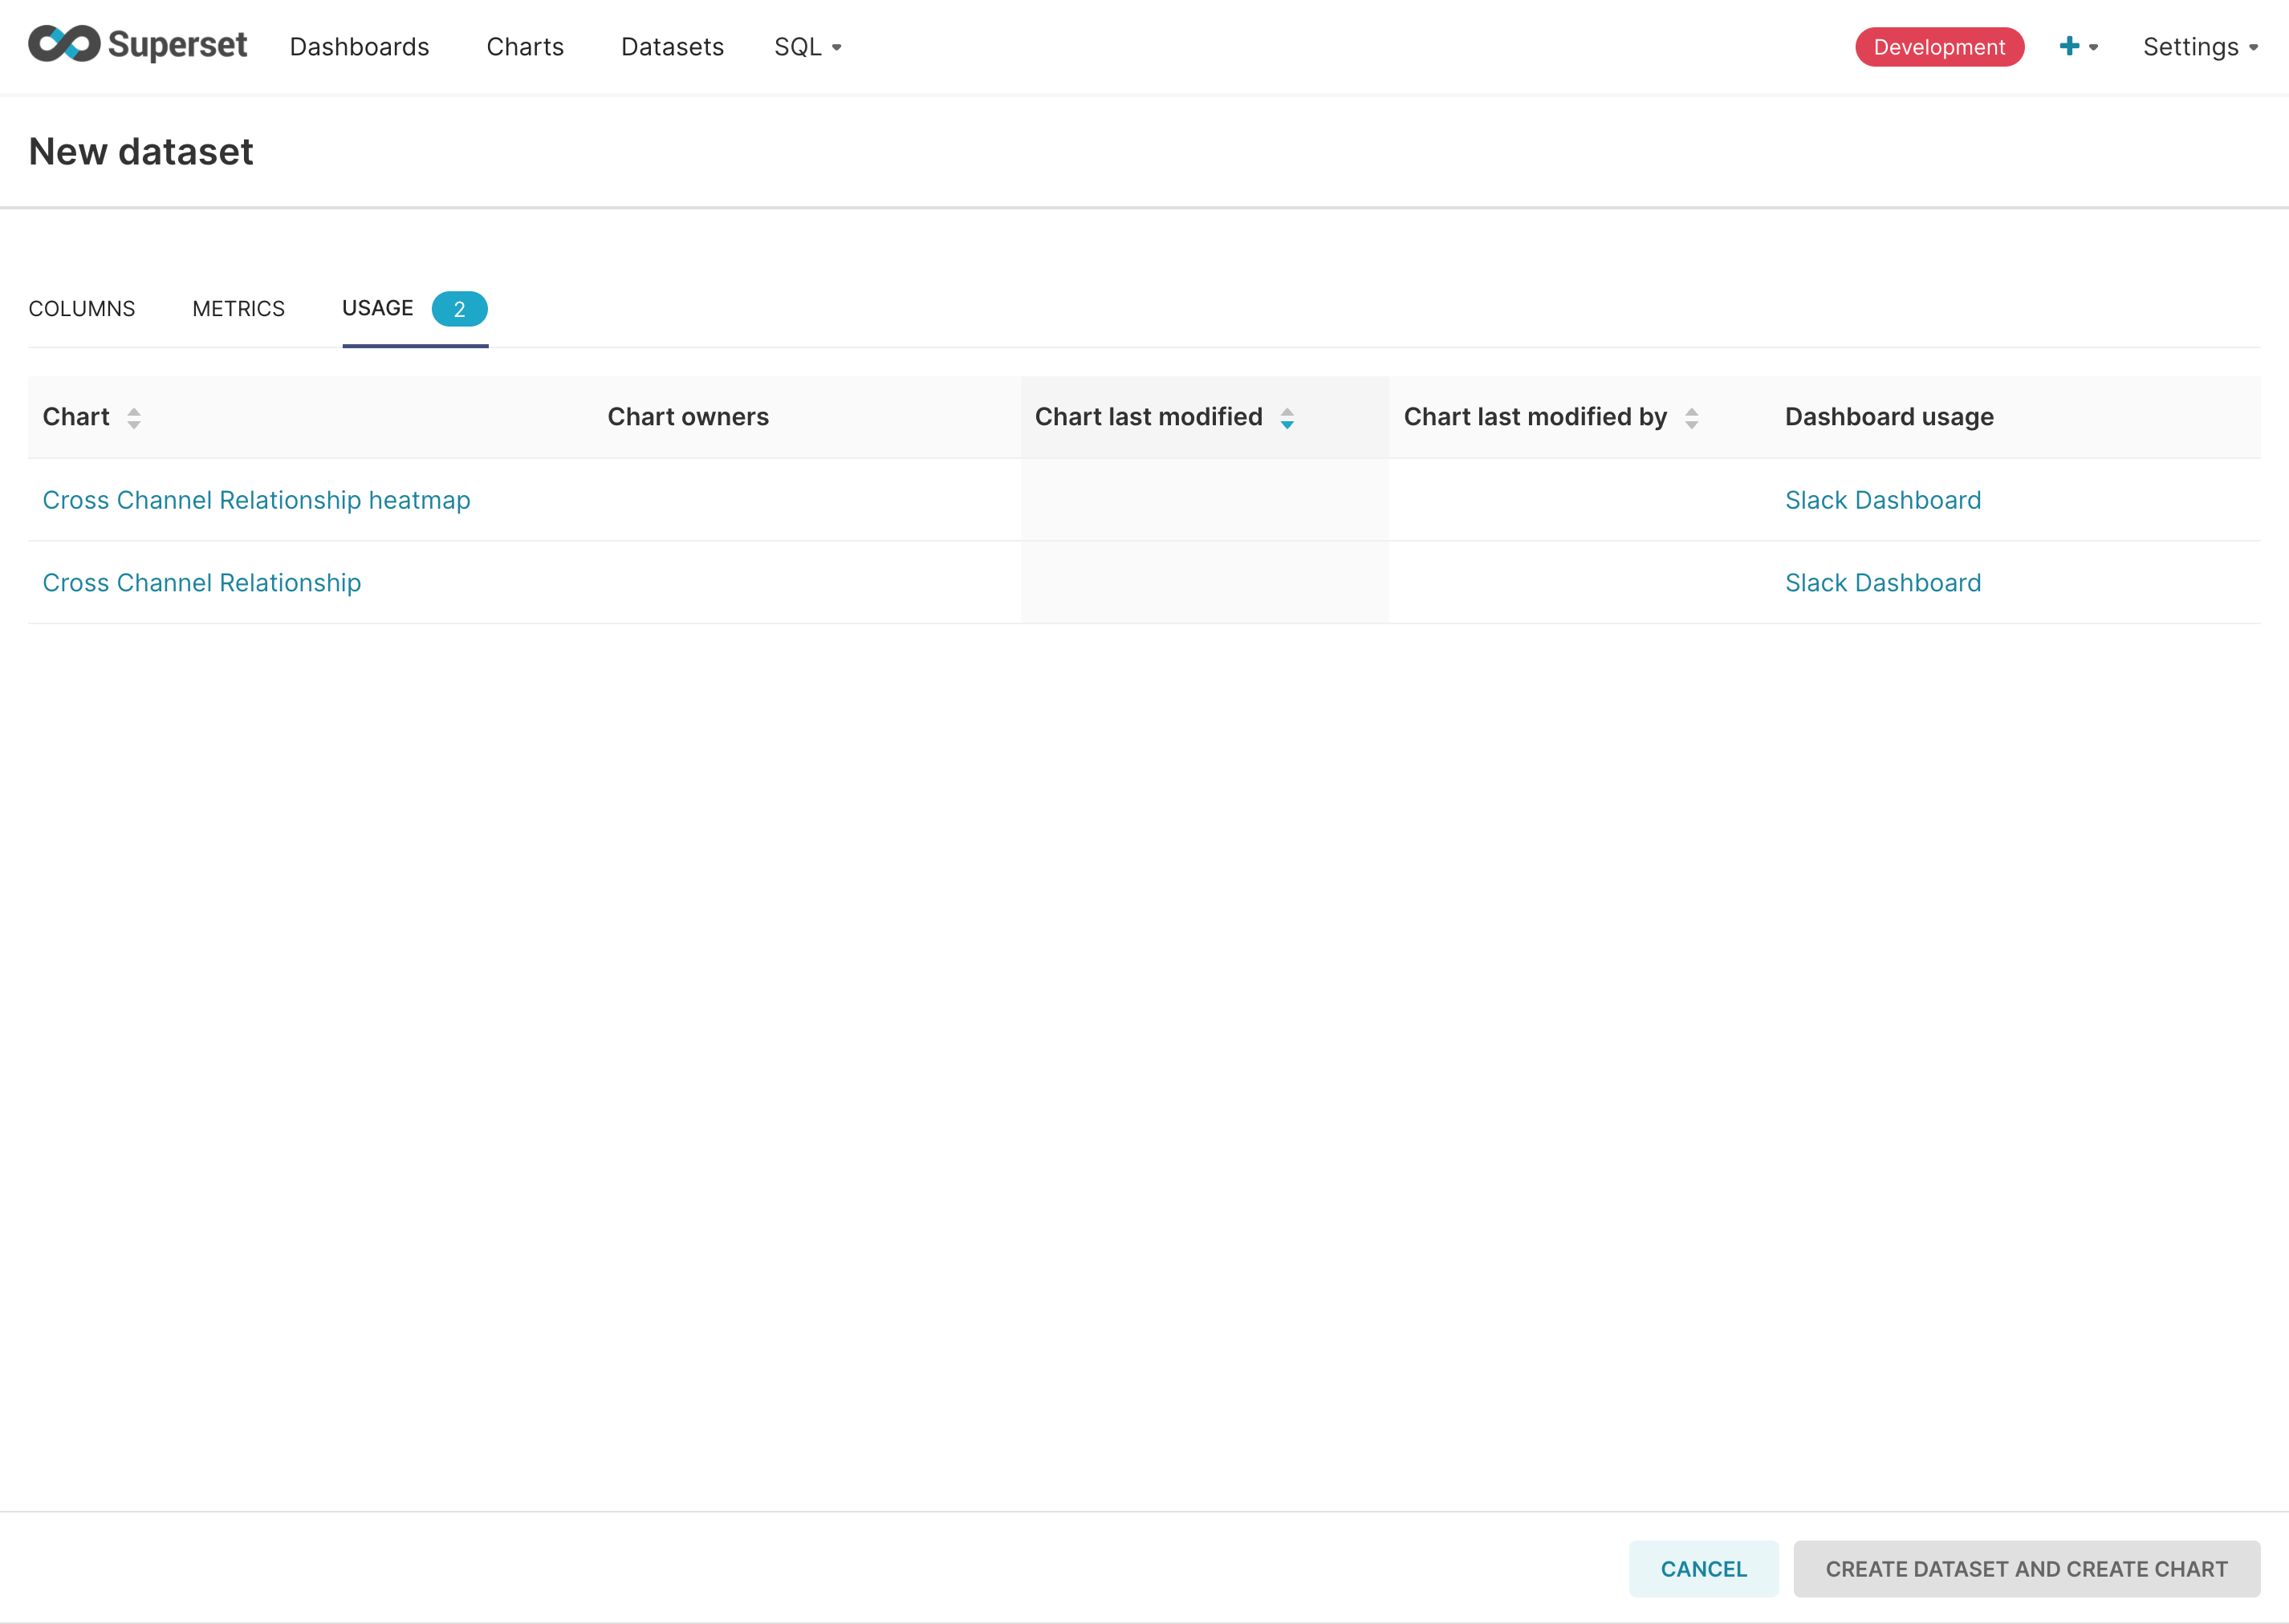Screen dimensions: 2289x1624
Task: Open the Charts page from the navigation
Action: [x=524, y=46]
